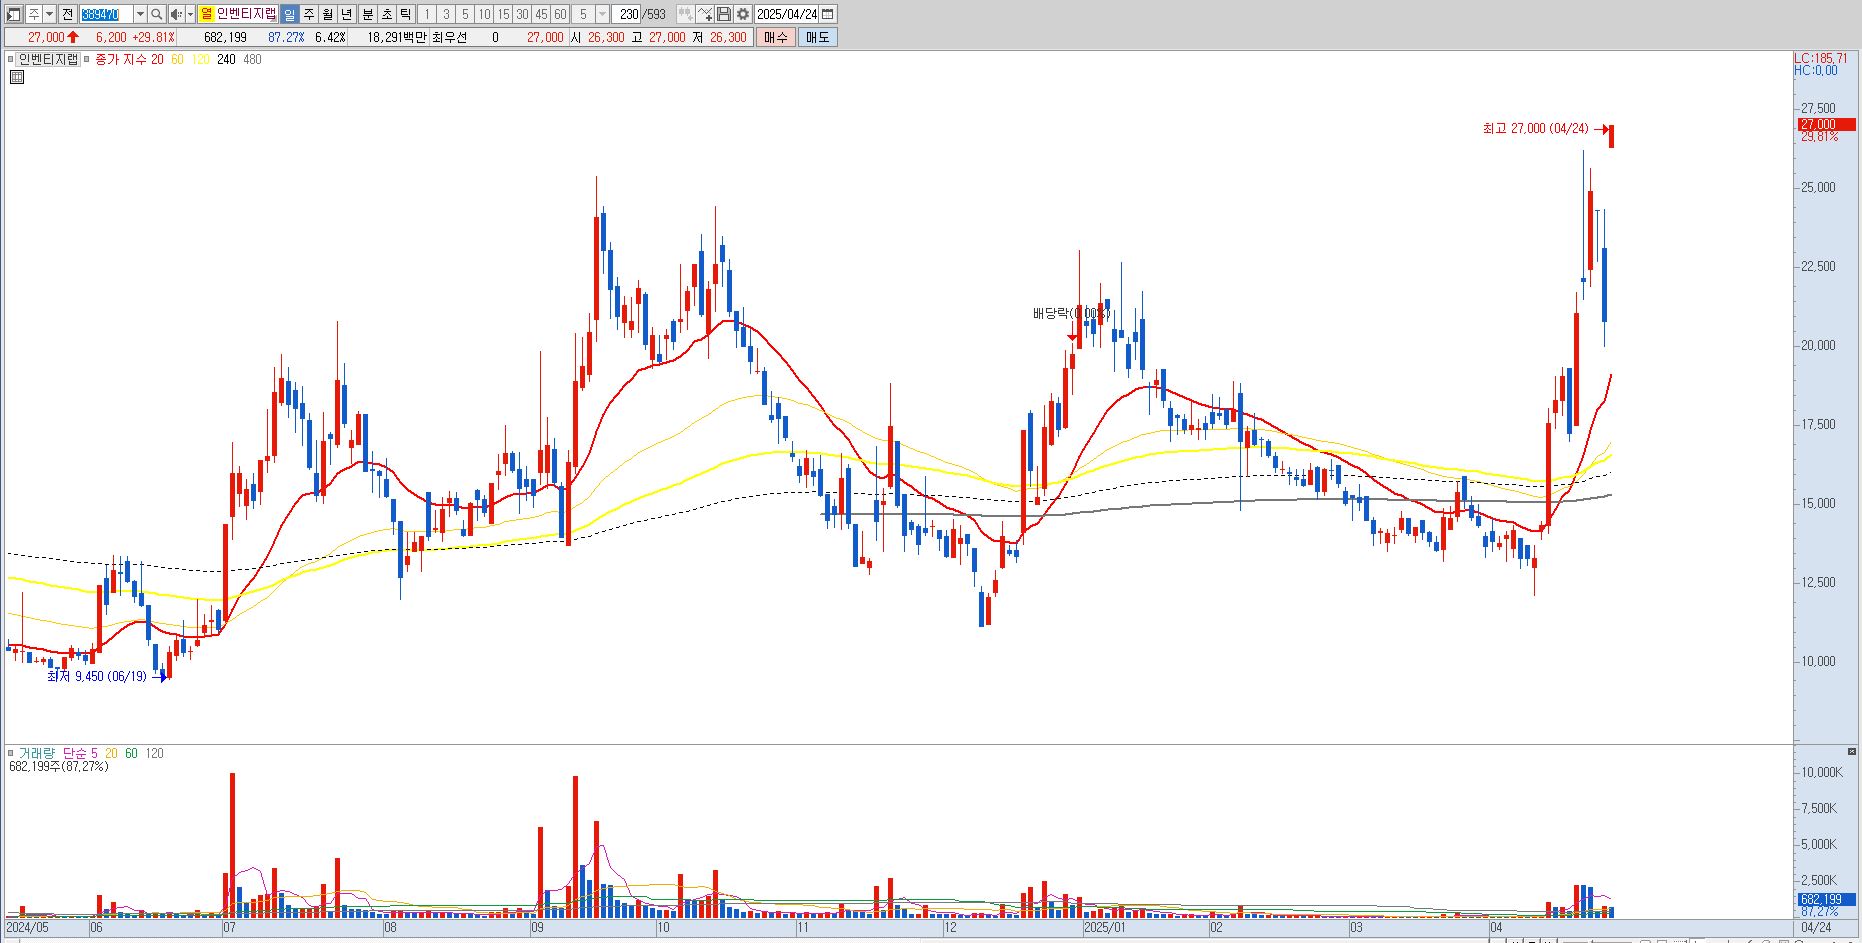Expand the 주 market type dropdown arrow
This screenshot has height=943, width=1862.
pos(49,14)
